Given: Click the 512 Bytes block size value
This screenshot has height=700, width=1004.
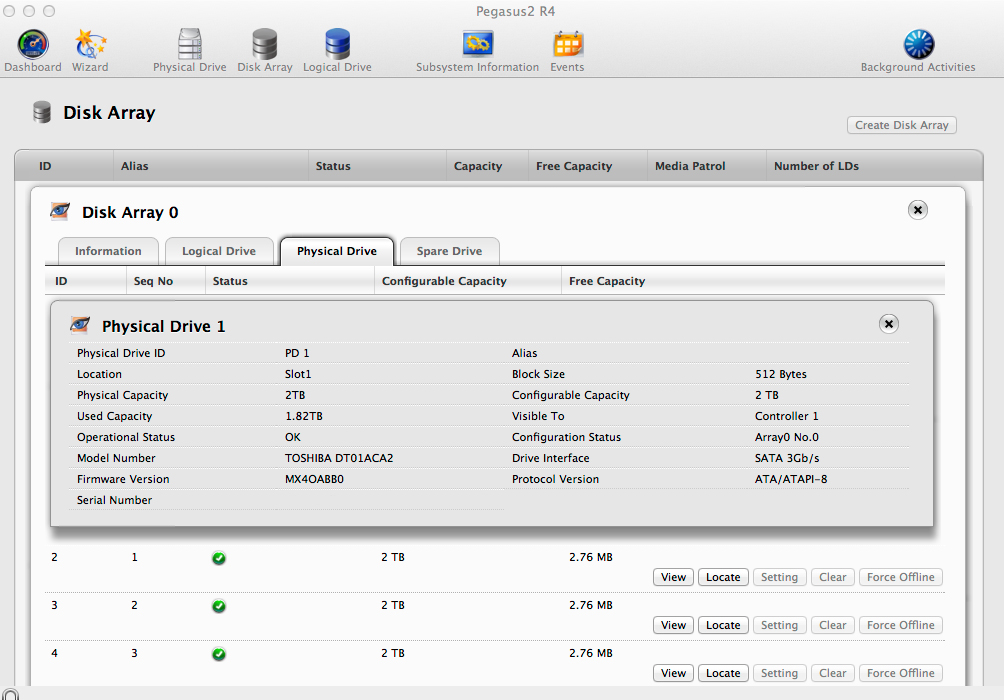Looking at the screenshot, I should tap(781, 374).
